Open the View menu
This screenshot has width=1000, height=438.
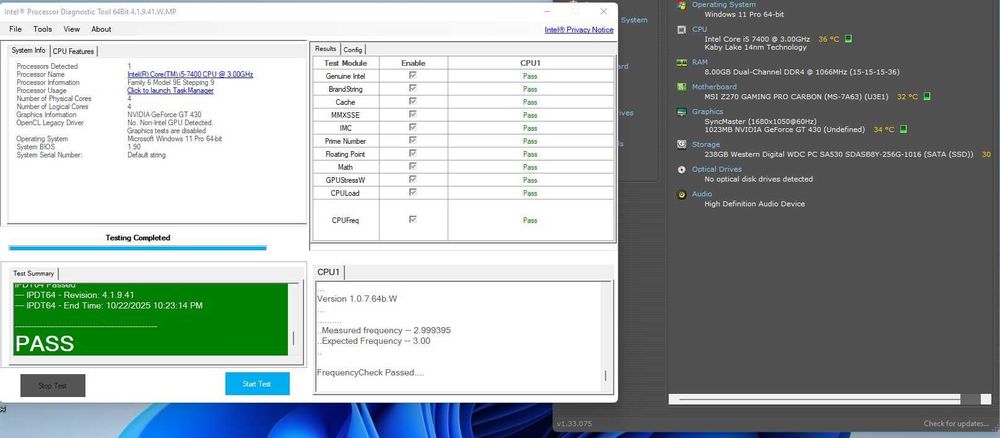pyautogui.click(x=71, y=29)
